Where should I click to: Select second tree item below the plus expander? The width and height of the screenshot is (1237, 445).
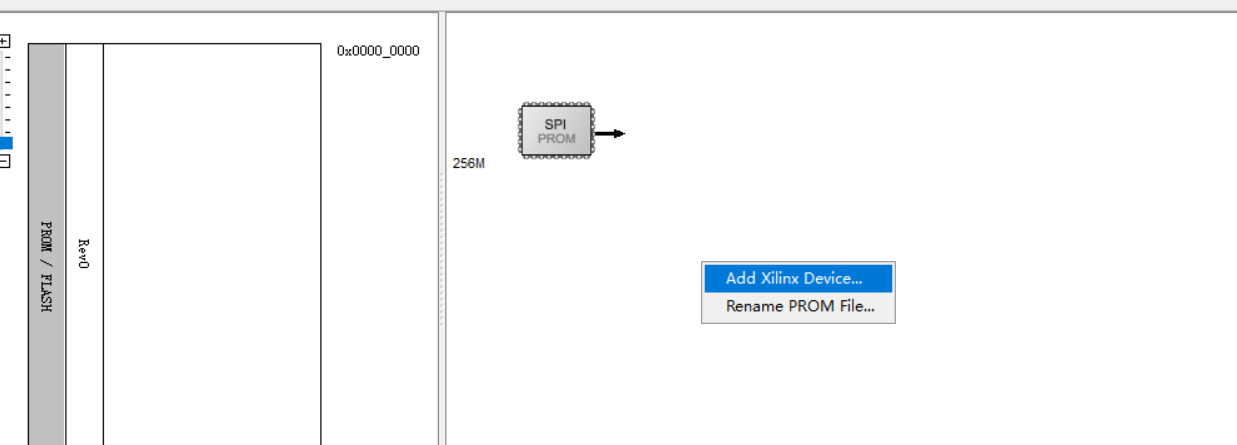pos(7,70)
